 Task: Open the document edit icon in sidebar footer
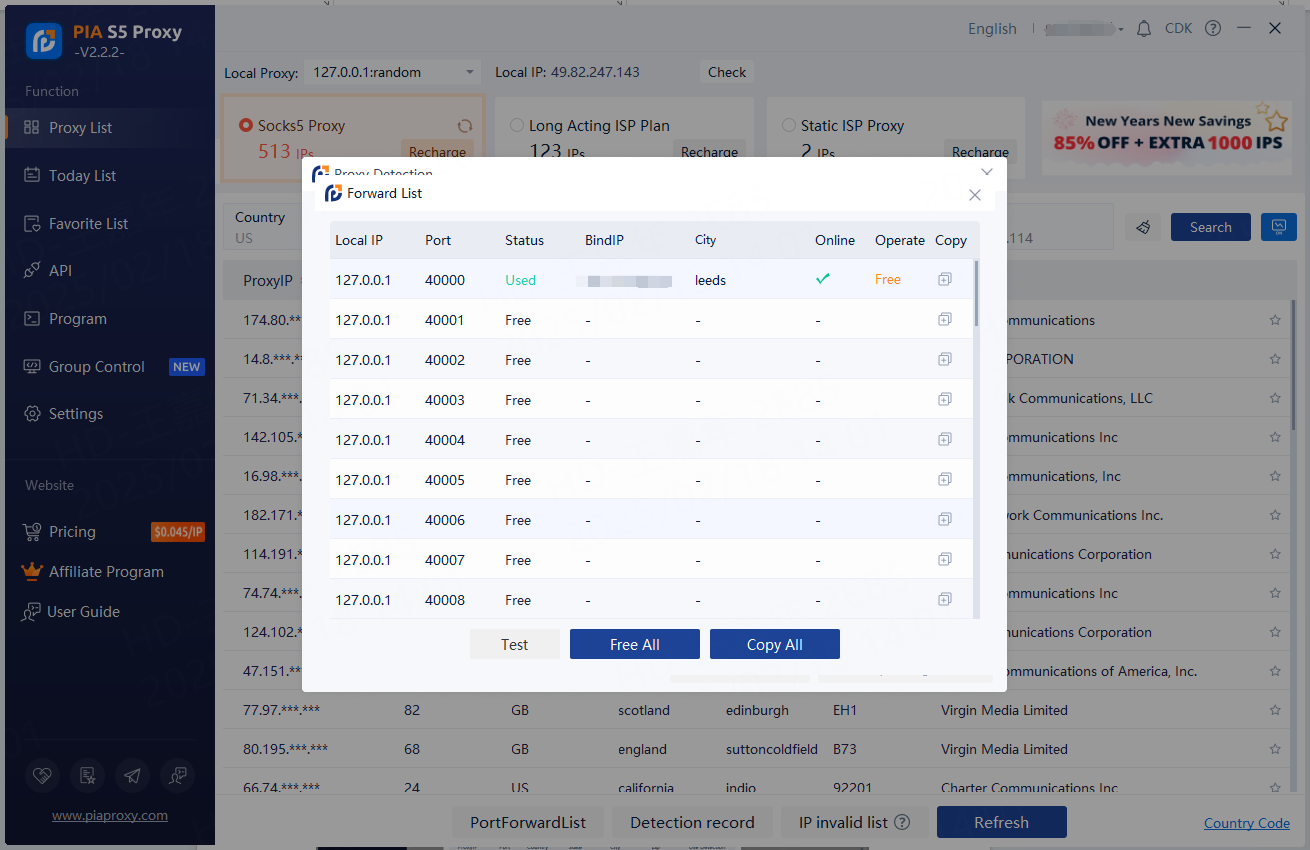tap(86, 775)
